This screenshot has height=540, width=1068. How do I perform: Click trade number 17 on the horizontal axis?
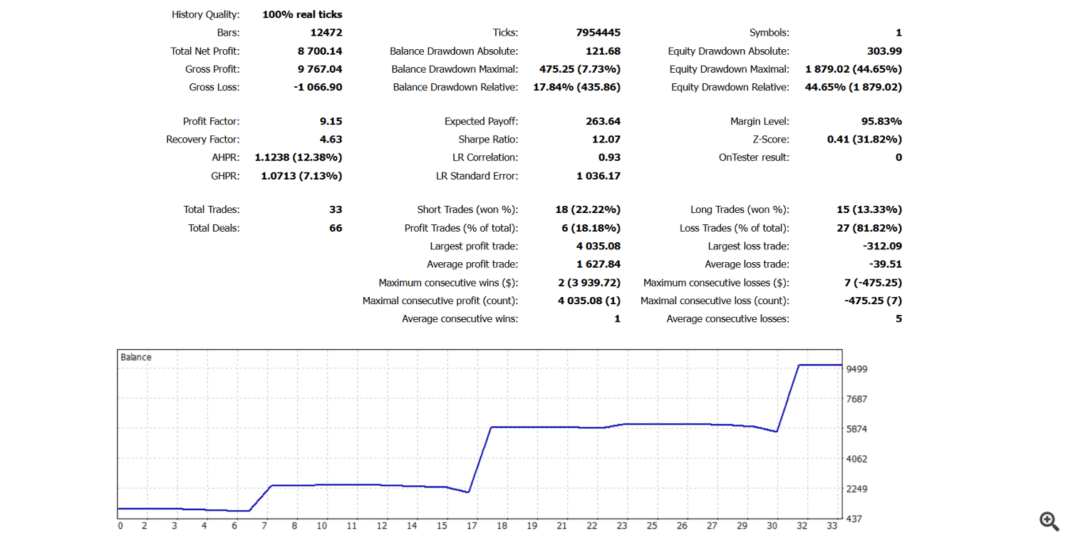coord(471,526)
